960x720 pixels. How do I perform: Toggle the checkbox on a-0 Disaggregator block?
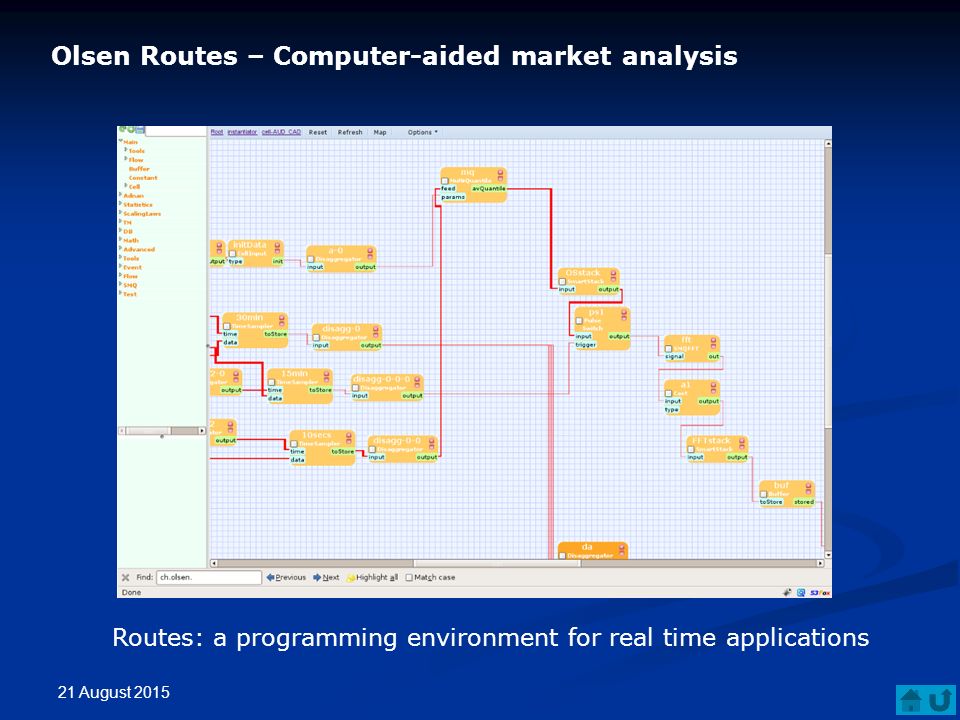[x=311, y=259]
